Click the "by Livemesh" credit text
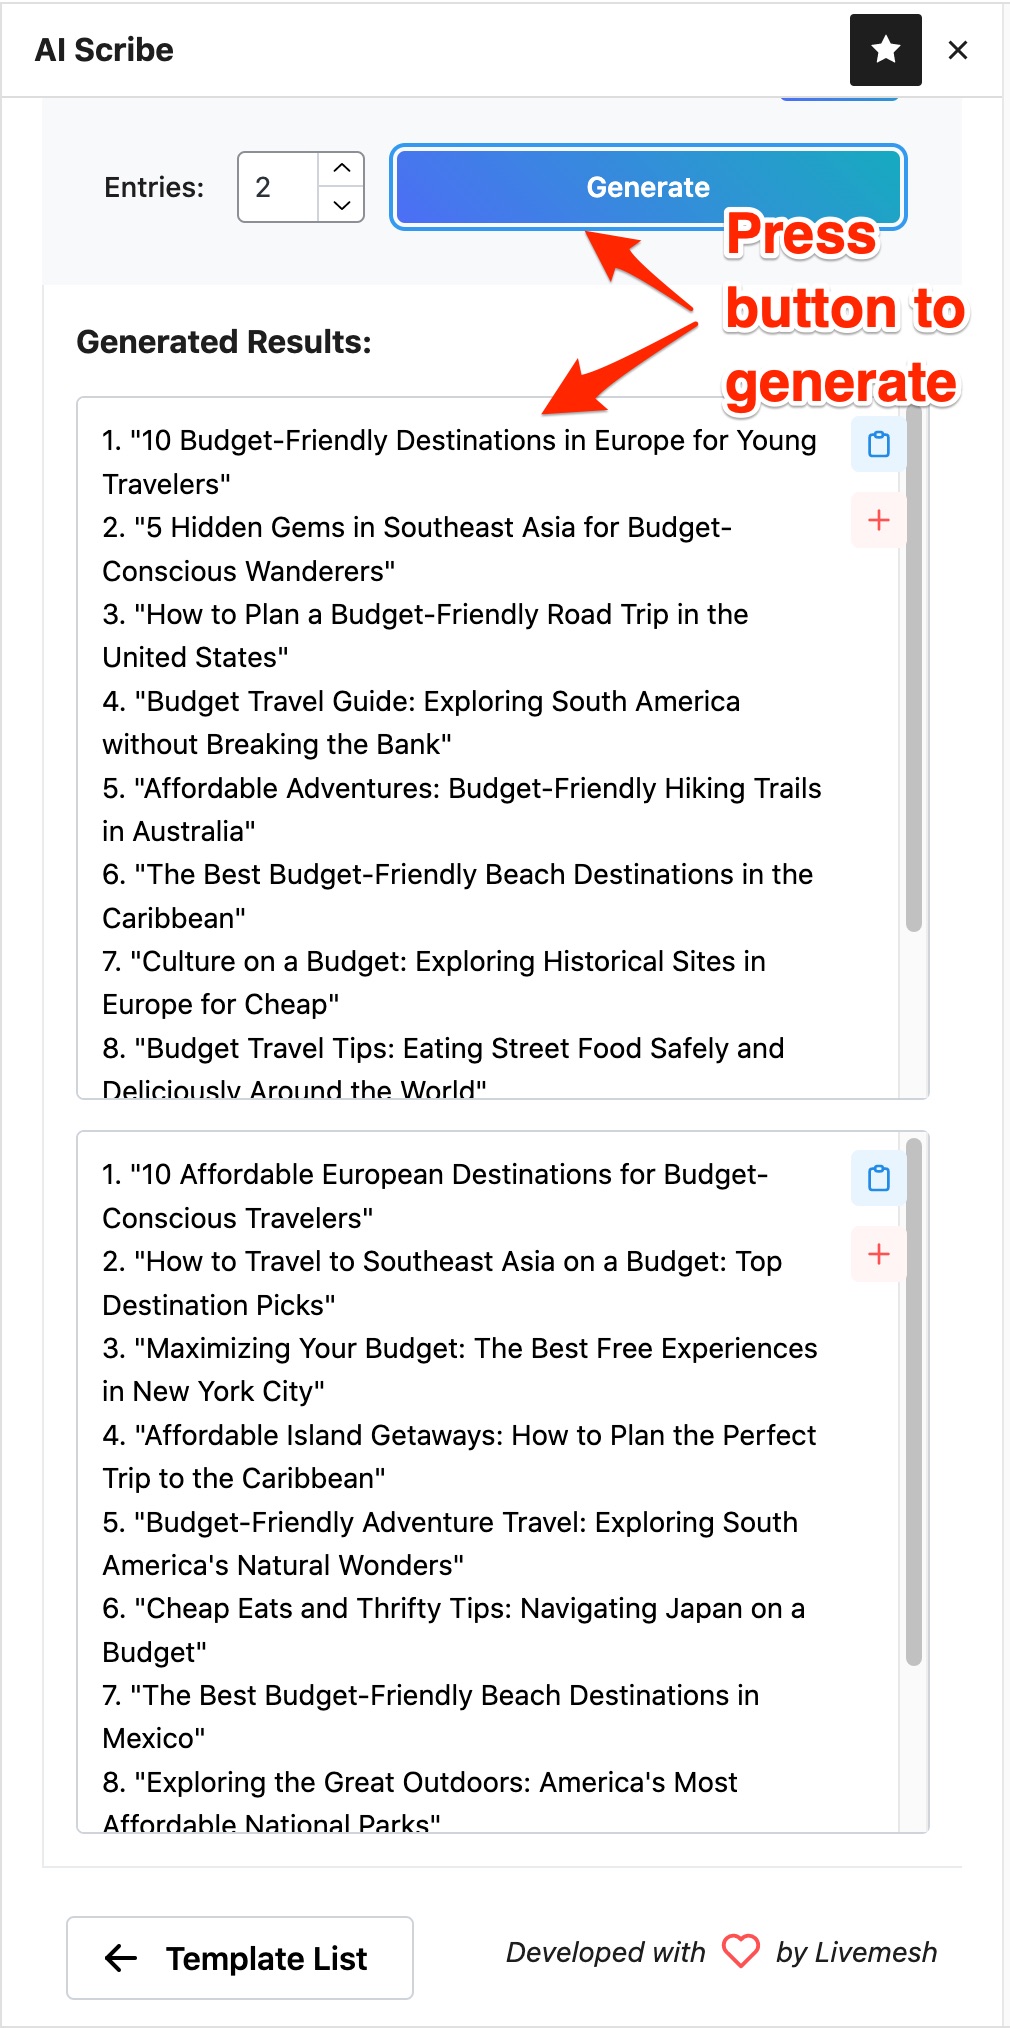This screenshot has height=2028, width=1010. pos(857,1952)
